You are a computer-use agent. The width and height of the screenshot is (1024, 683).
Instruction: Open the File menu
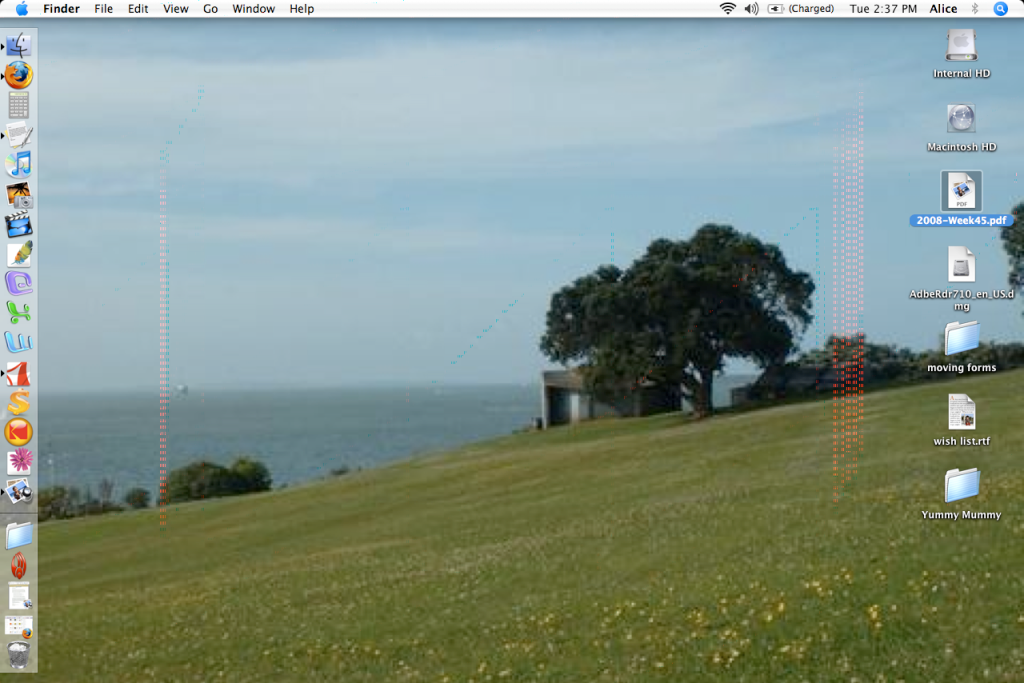103,8
